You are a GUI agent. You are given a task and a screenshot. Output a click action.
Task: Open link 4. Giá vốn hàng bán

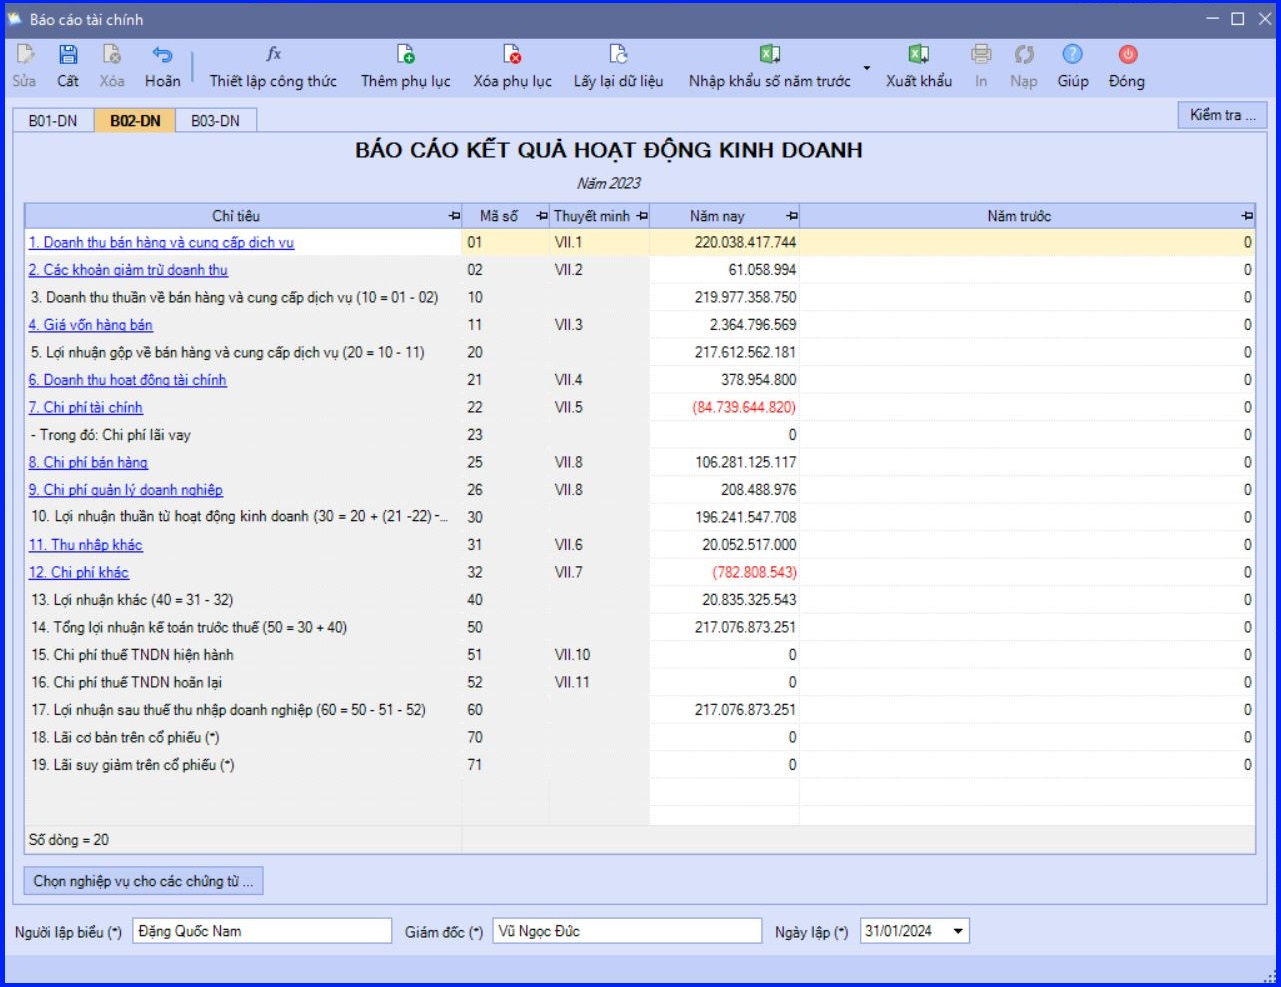(x=91, y=325)
